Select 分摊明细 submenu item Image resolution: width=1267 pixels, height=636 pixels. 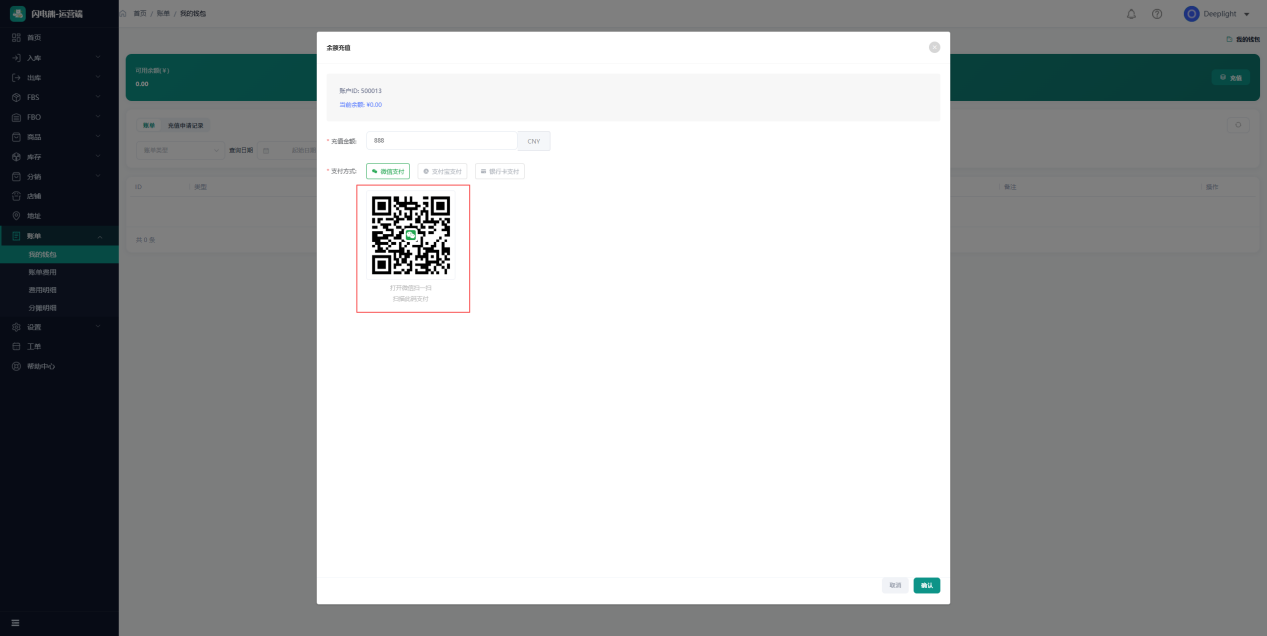[x=59, y=308]
